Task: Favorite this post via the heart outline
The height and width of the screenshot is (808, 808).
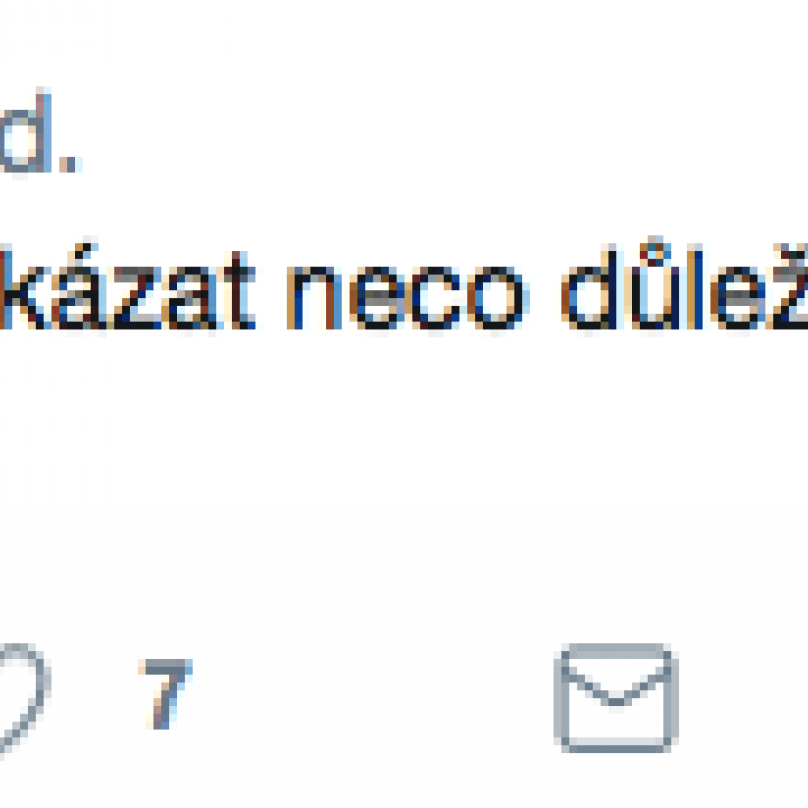Action: [23, 698]
